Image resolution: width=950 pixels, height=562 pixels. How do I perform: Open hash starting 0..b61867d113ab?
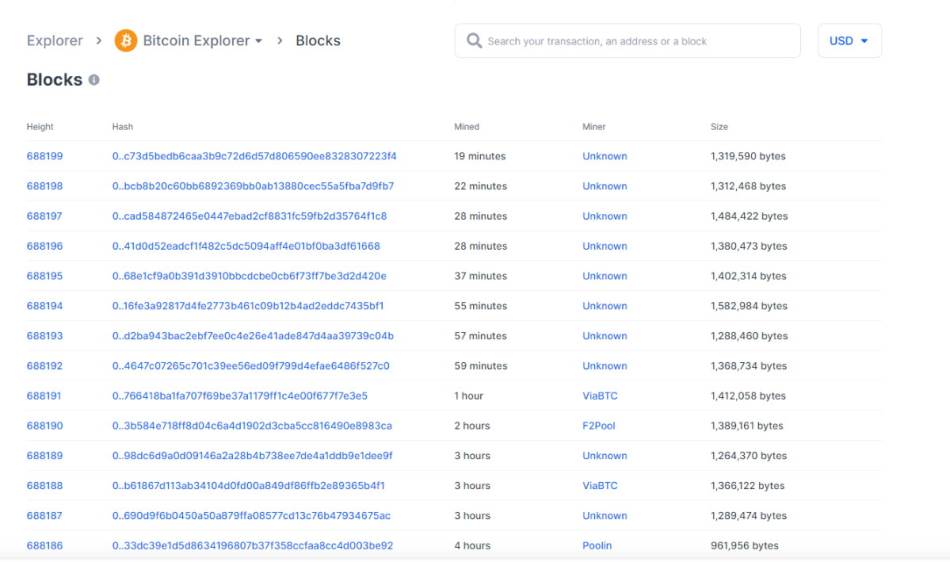(248, 486)
